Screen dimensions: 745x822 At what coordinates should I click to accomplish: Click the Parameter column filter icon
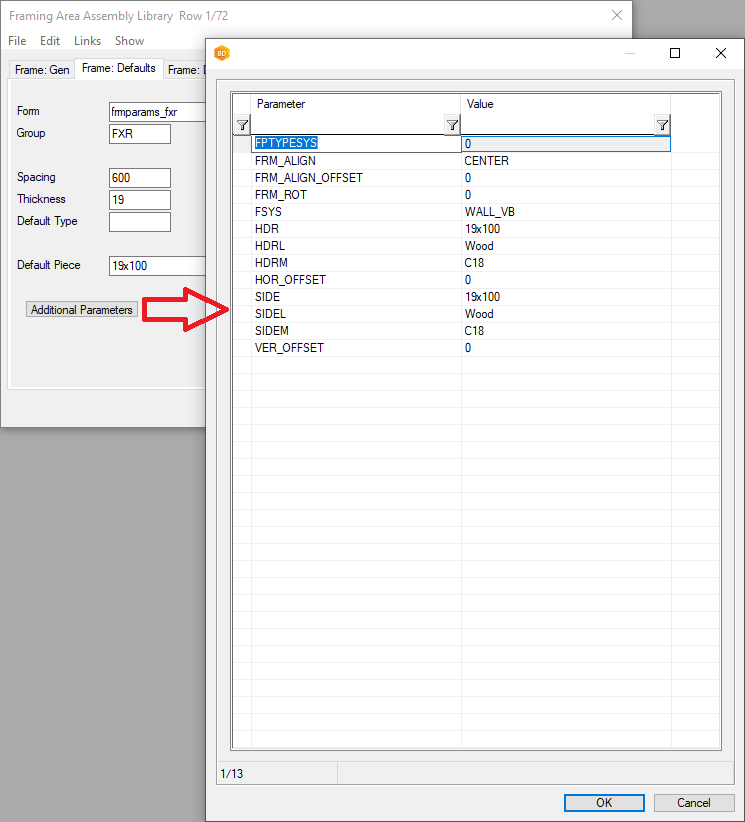[452, 125]
